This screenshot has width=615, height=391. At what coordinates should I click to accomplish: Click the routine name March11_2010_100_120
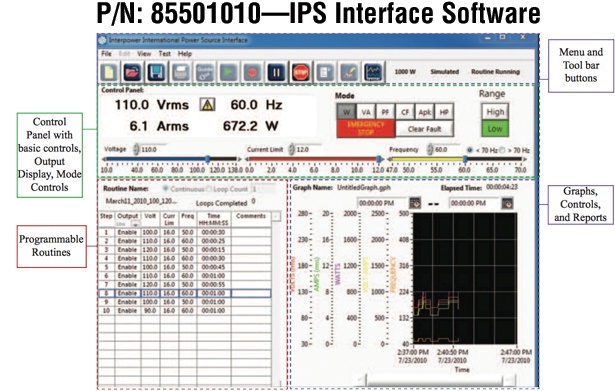(x=141, y=201)
